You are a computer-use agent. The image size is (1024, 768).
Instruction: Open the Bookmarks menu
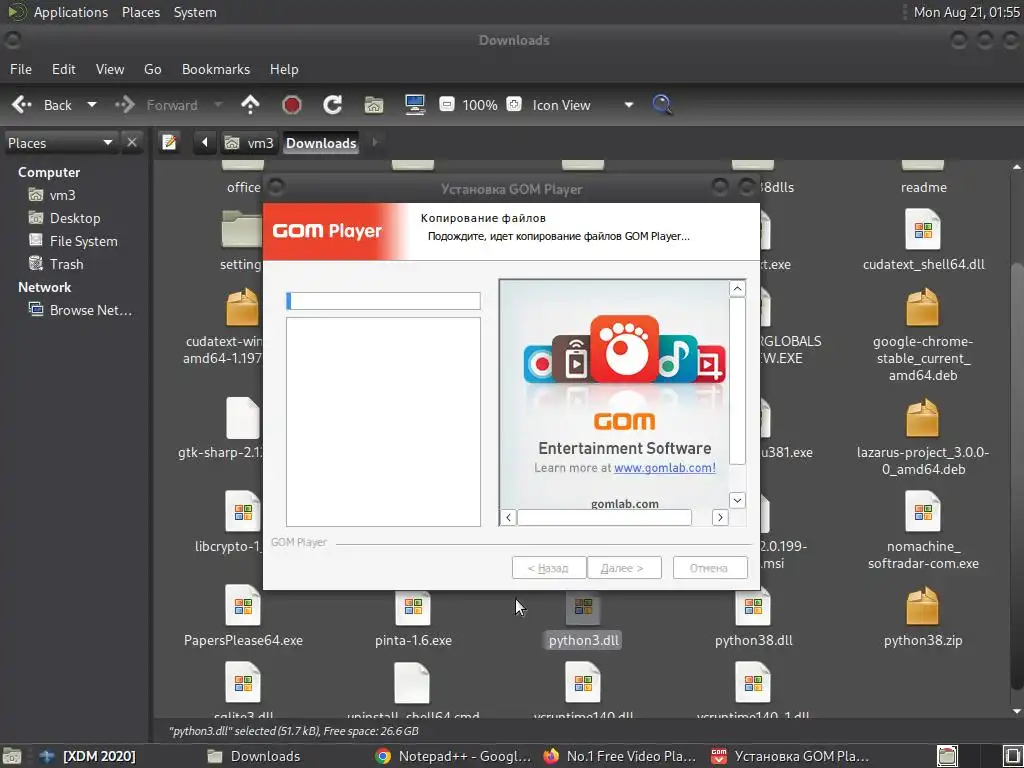[x=216, y=69]
